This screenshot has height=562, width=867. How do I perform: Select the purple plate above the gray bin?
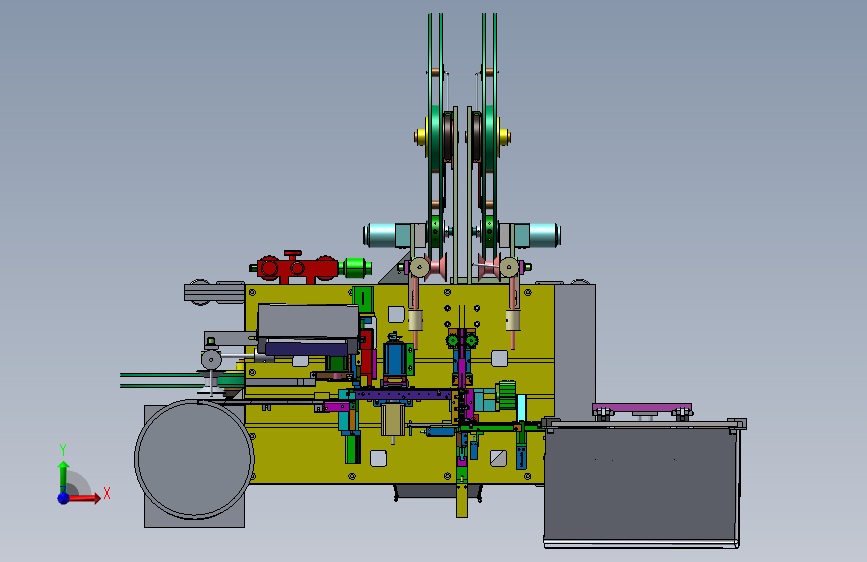coord(641,408)
